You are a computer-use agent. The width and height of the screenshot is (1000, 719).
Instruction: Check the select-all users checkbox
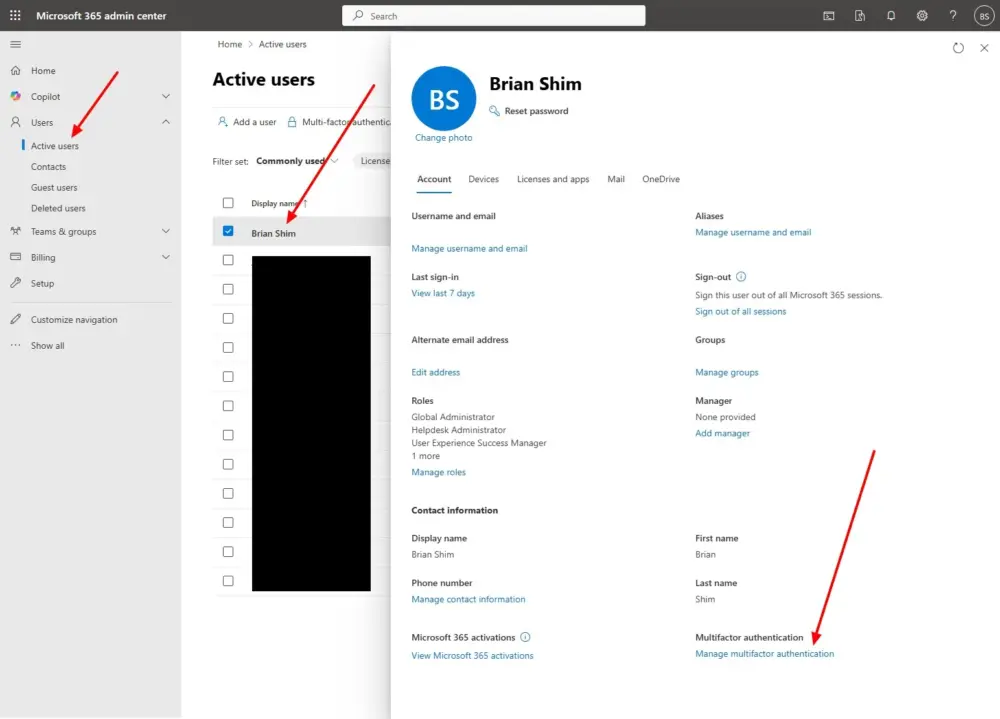point(228,202)
